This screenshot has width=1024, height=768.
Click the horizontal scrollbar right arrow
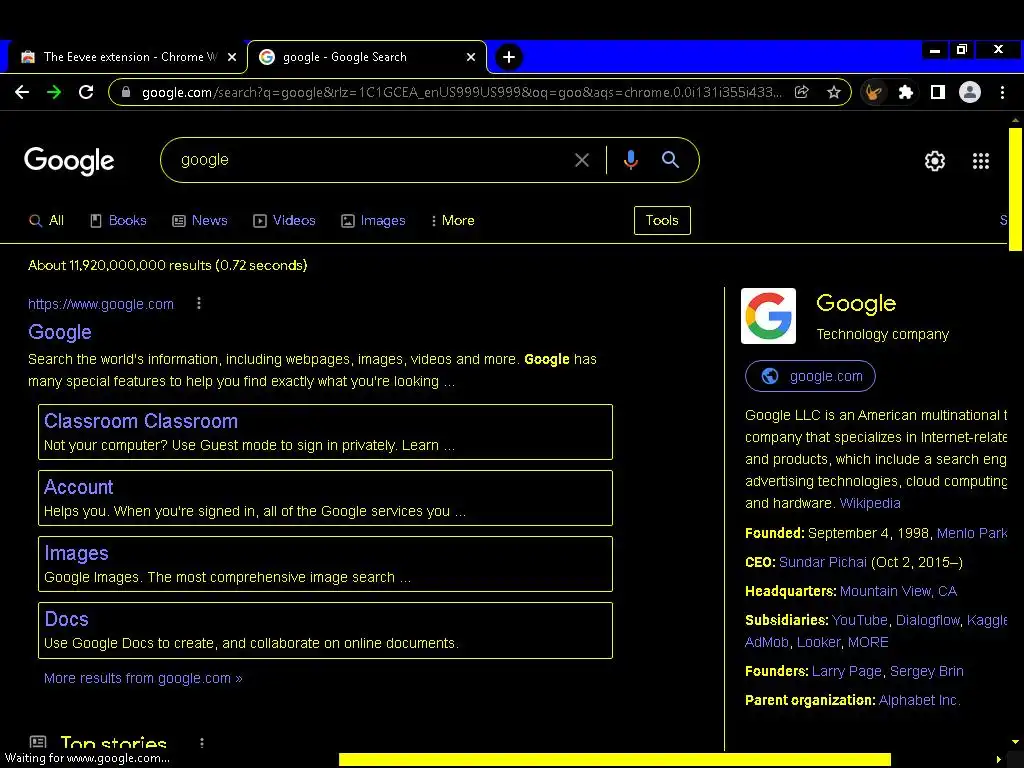click(998, 760)
